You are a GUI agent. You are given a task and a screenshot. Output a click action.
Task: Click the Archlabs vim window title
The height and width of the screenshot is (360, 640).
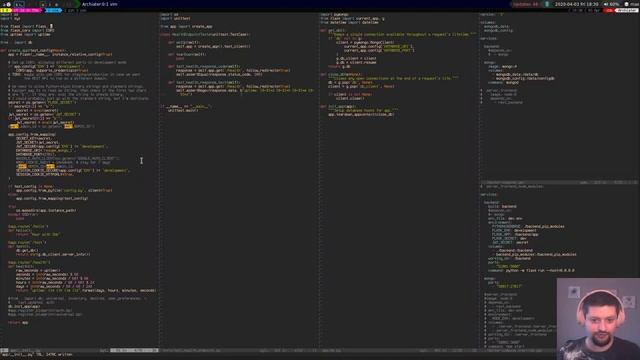click(100, 4)
